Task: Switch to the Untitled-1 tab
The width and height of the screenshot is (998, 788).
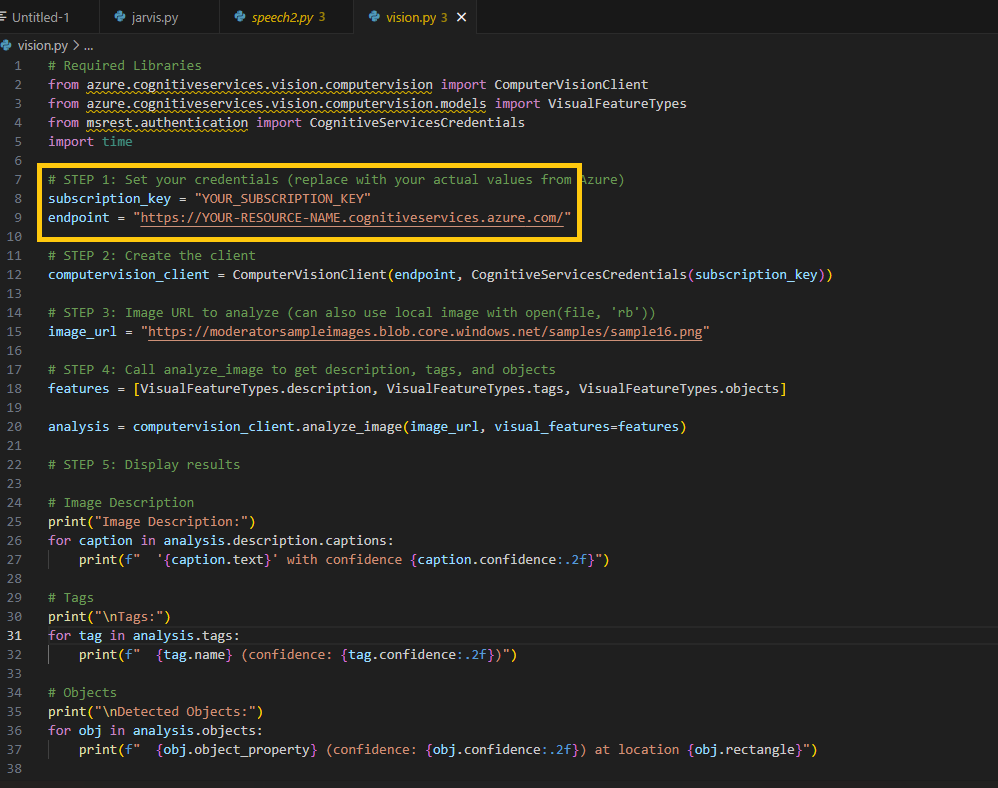Action: [41, 17]
